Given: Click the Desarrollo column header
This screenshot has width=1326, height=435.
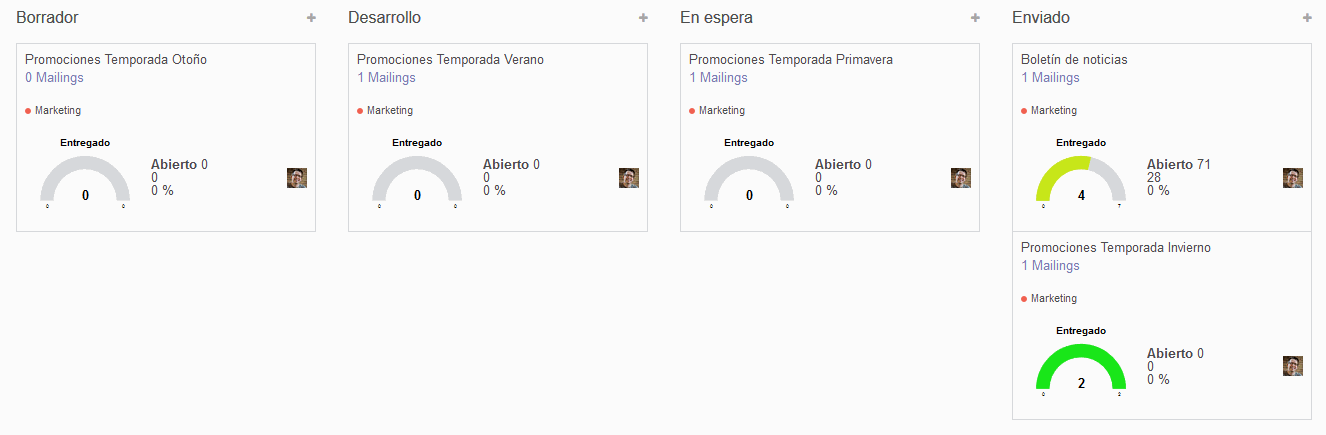Looking at the screenshot, I should click(384, 18).
